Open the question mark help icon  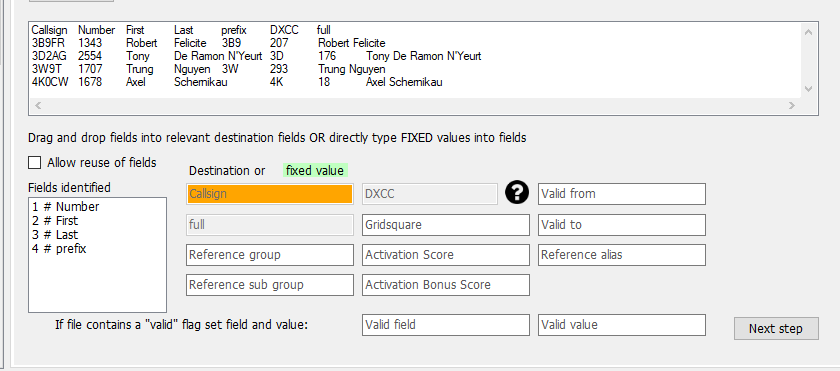coord(516,192)
